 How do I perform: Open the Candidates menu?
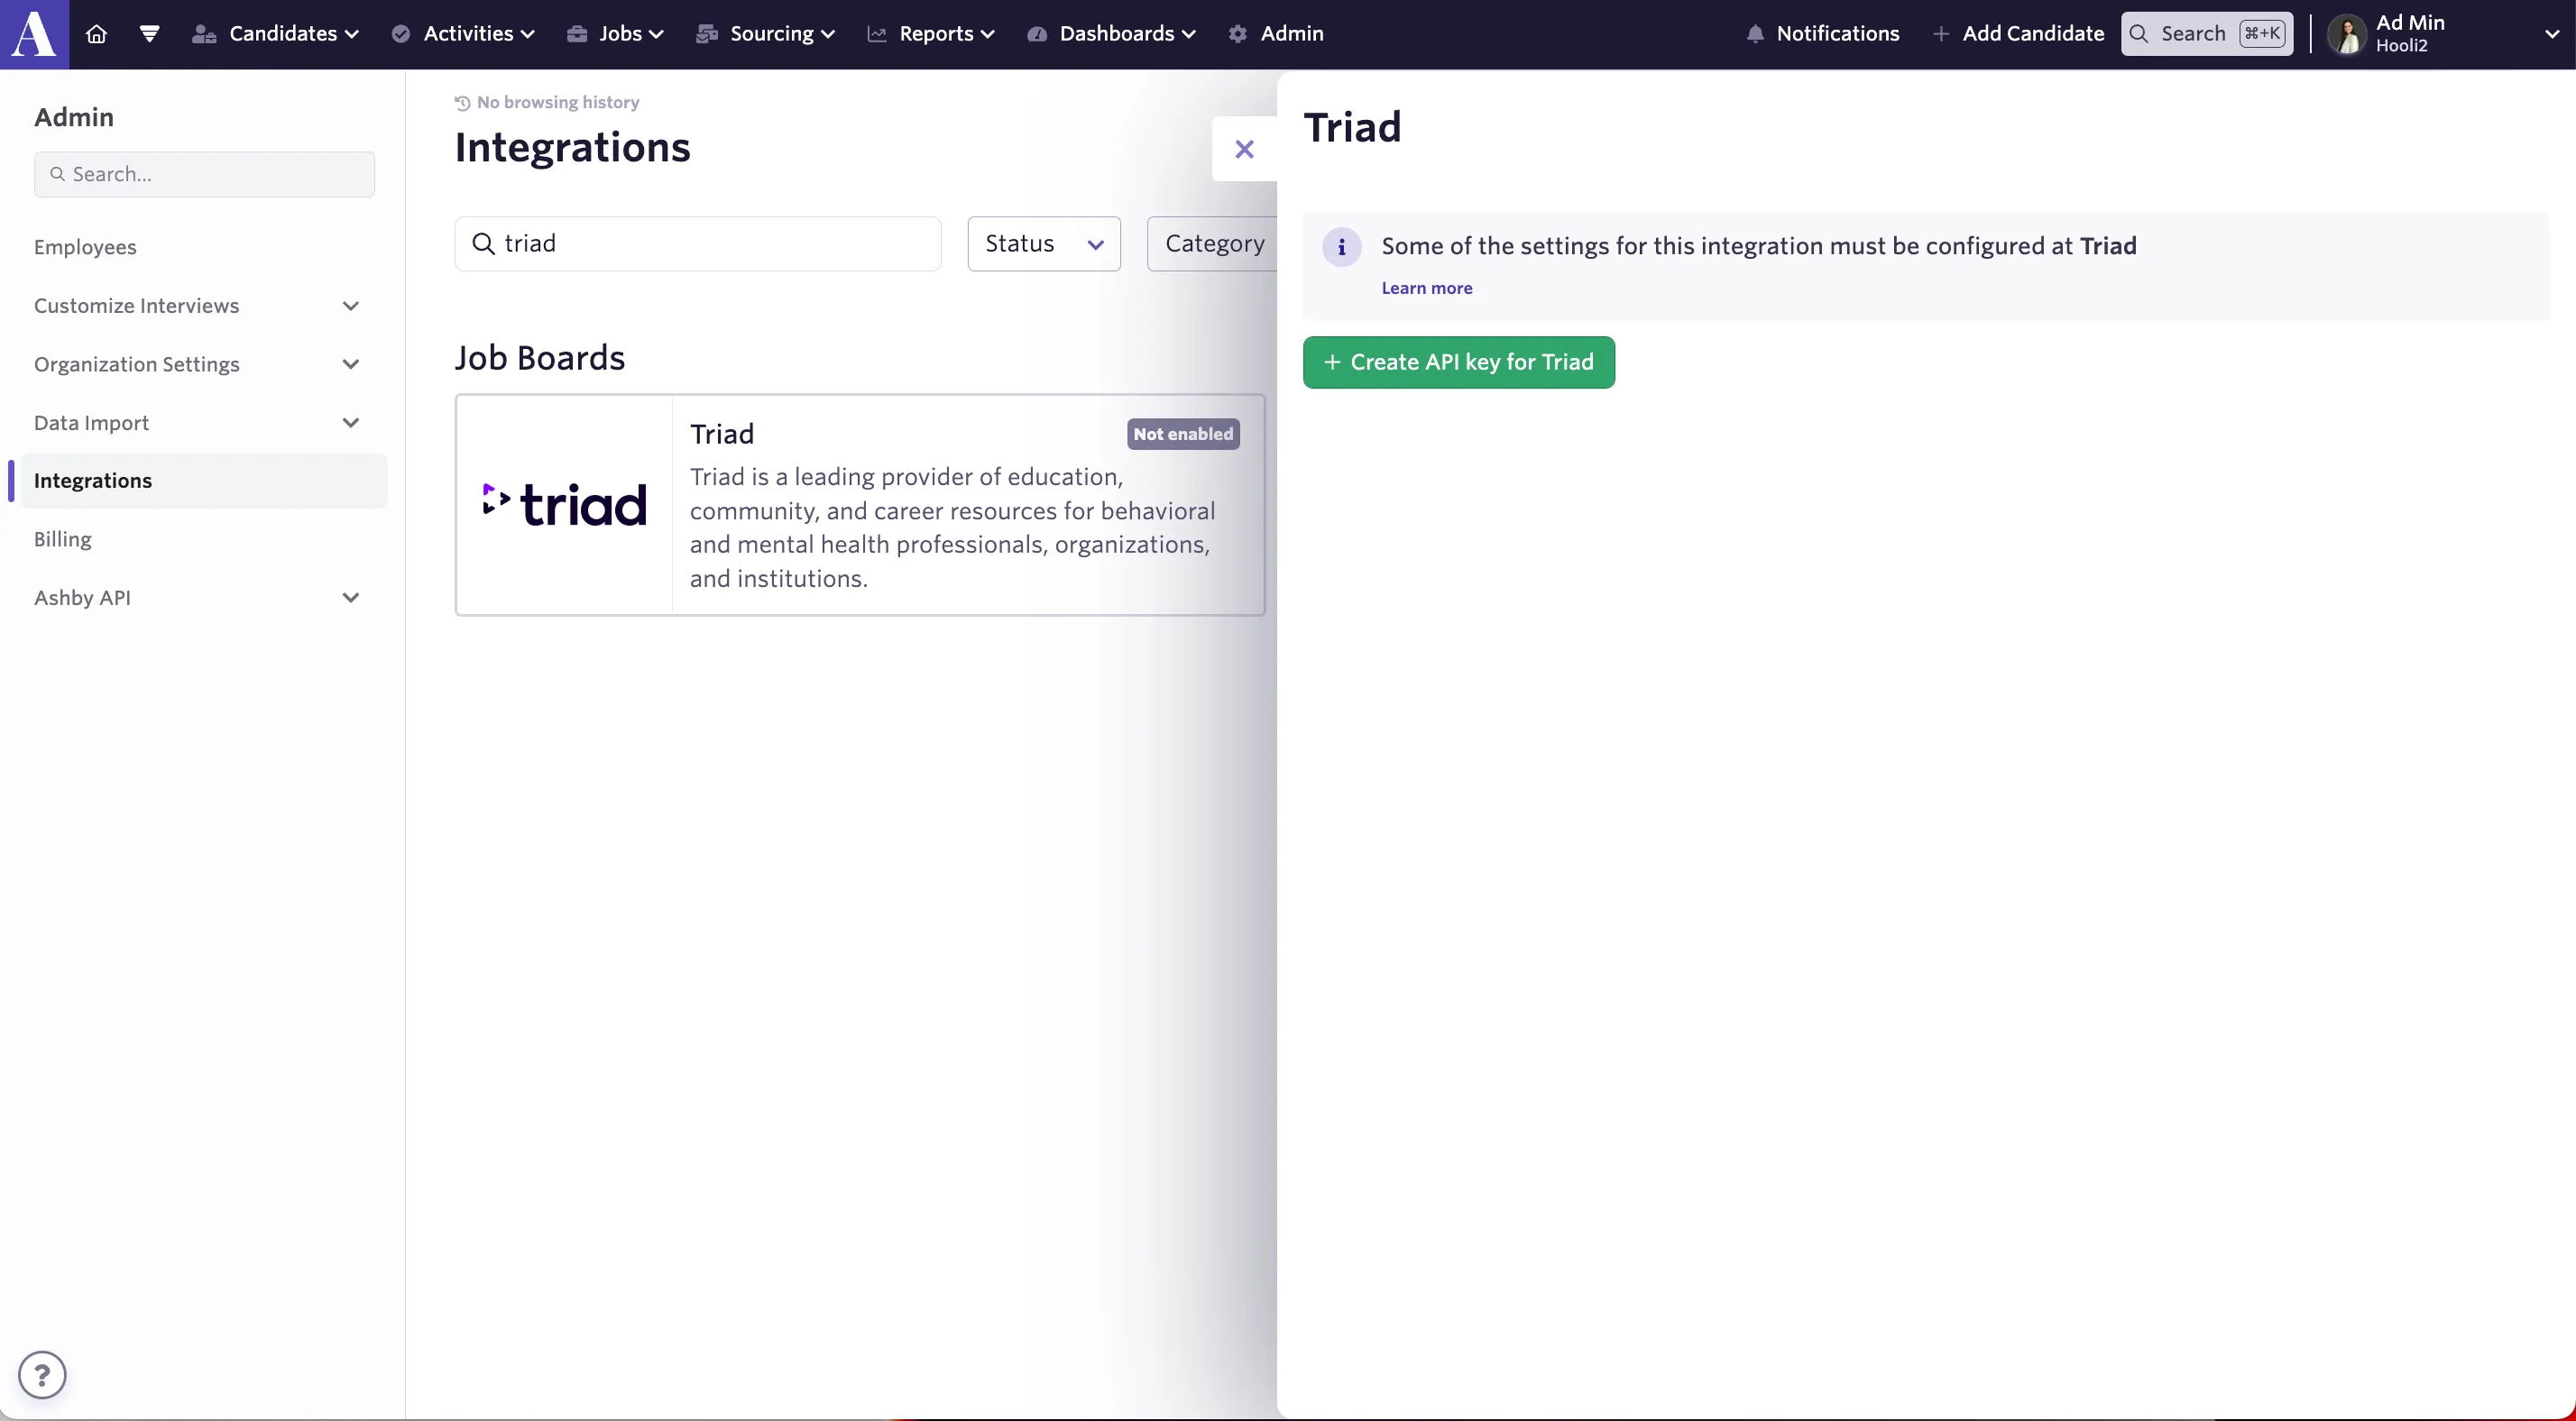point(276,34)
